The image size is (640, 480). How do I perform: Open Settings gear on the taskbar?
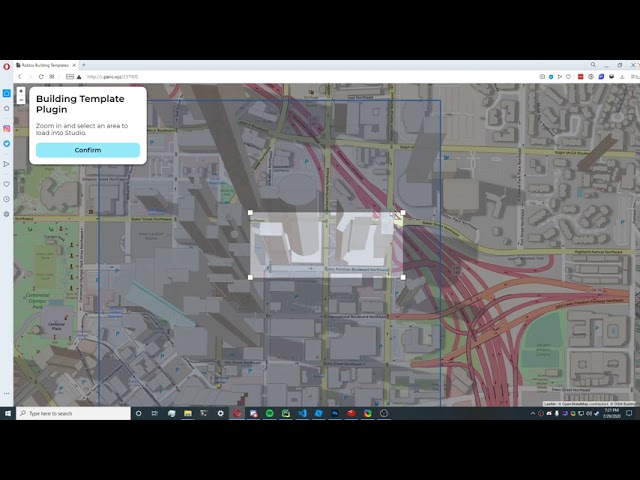[x=220, y=413]
